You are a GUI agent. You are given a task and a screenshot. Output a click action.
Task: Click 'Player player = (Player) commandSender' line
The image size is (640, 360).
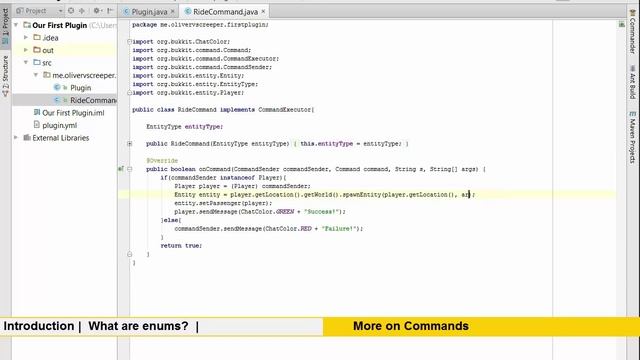(x=242, y=186)
